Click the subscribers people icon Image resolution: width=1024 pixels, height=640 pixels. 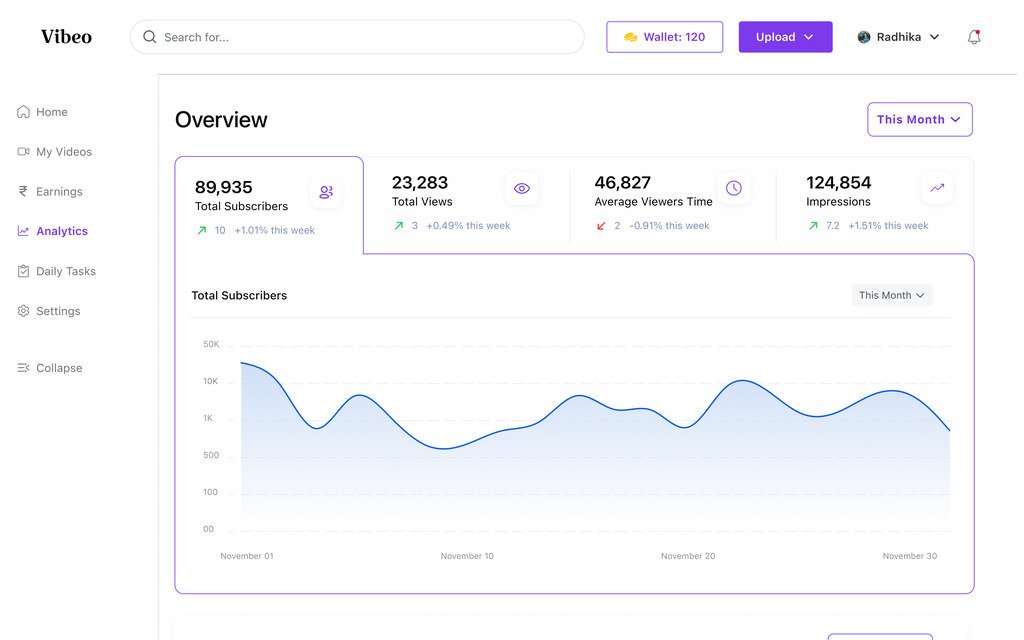(x=326, y=192)
